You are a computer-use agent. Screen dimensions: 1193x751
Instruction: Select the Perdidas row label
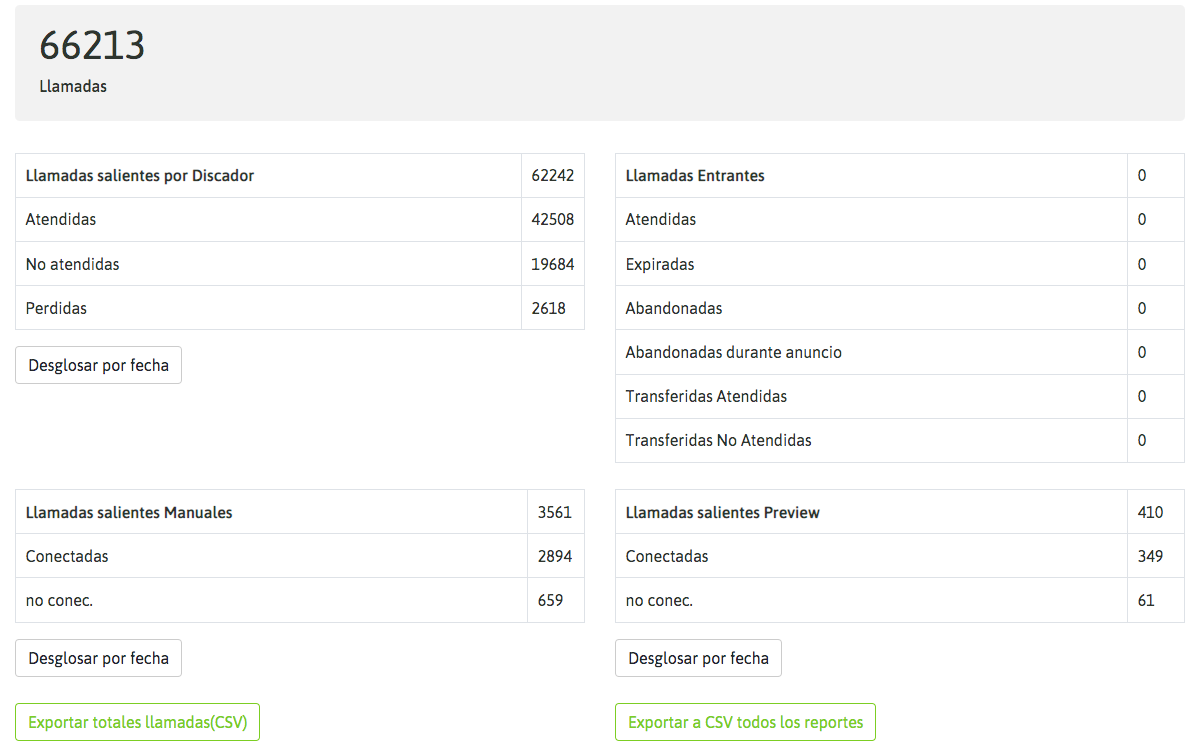56,308
